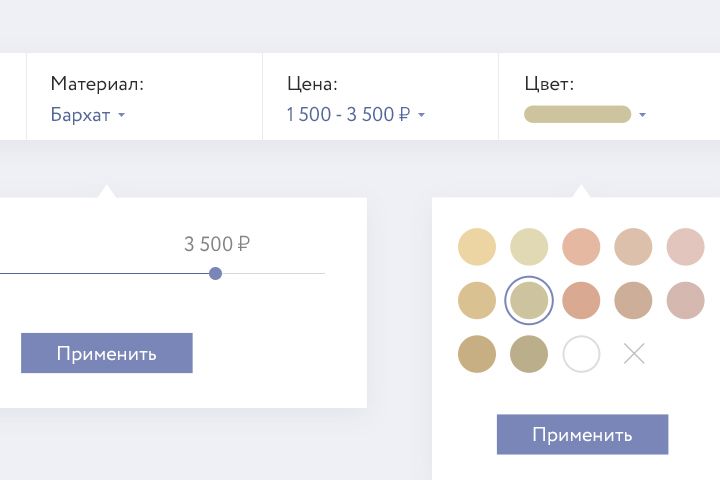Click the X clear-color icon
Viewport: 720px width, 480px height.
634,353
